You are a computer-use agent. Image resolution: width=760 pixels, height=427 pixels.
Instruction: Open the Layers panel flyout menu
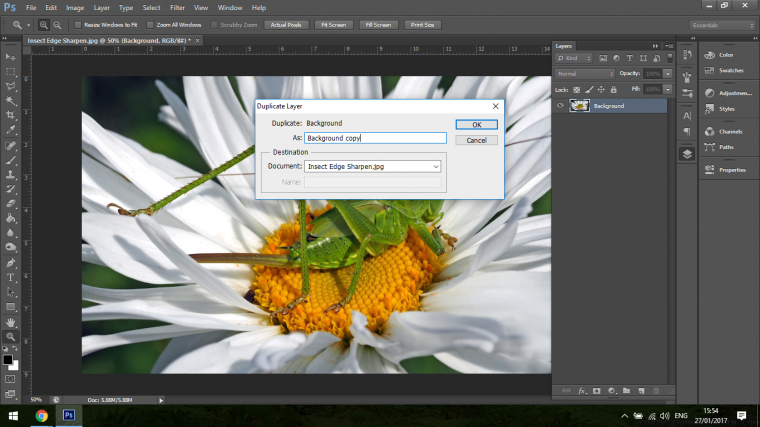(x=669, y=46)
